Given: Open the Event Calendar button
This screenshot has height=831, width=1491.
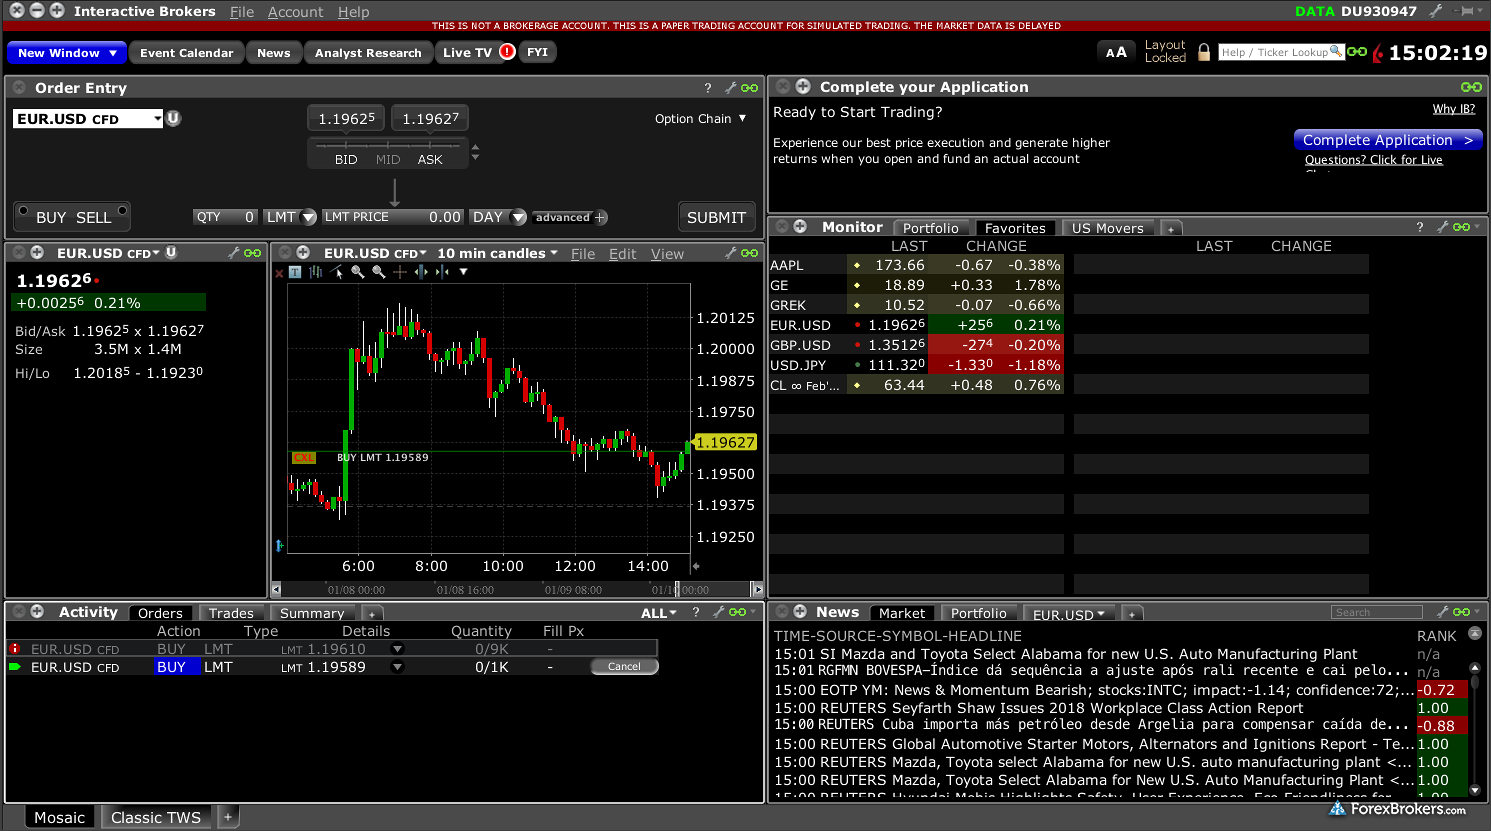Looking at the screenshot, I should [x=186, y=53].
